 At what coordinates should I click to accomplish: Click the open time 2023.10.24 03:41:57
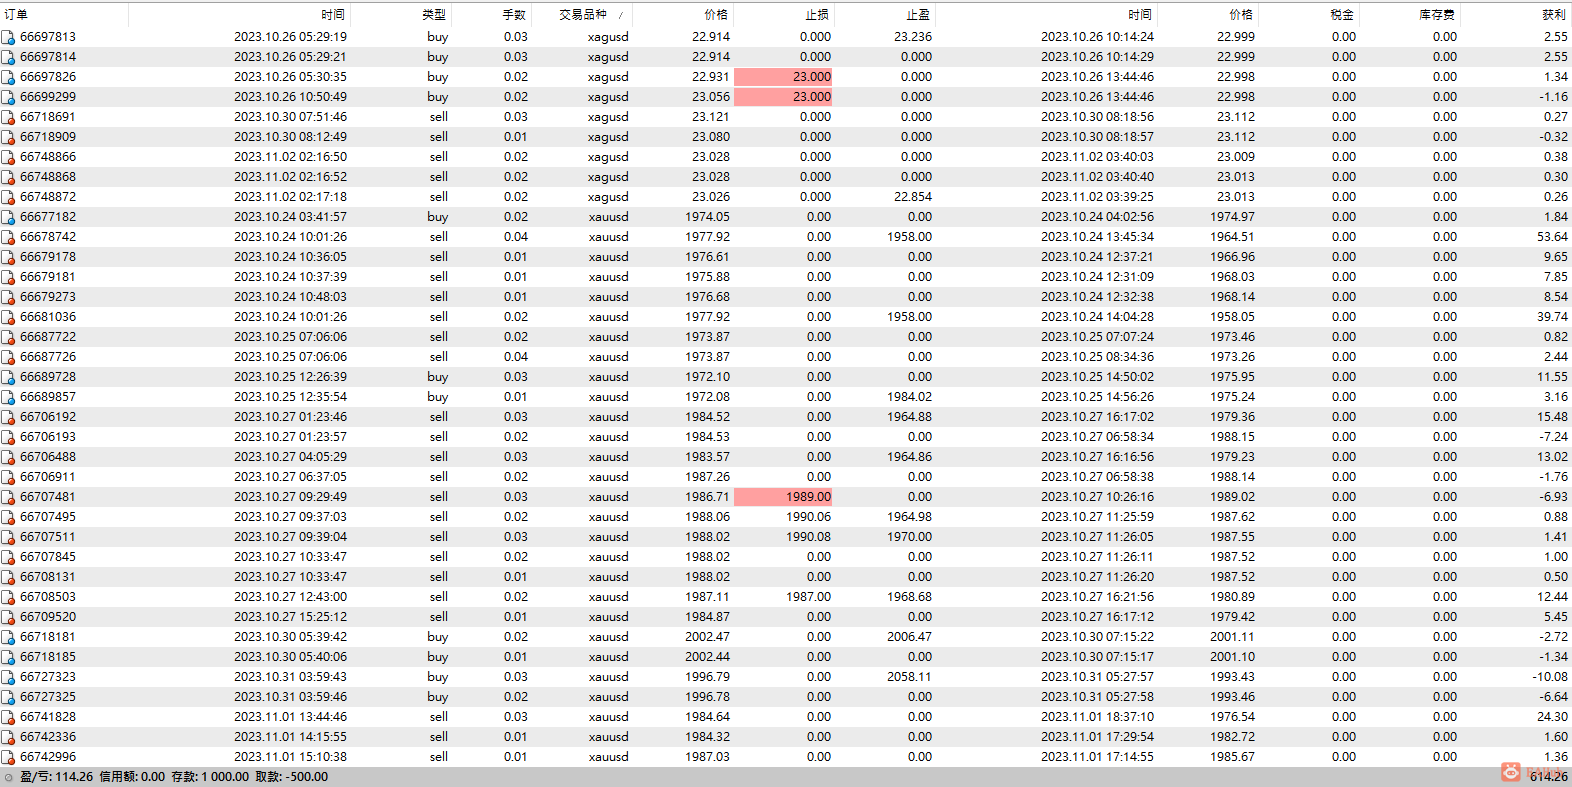click(x=290, y=217)
